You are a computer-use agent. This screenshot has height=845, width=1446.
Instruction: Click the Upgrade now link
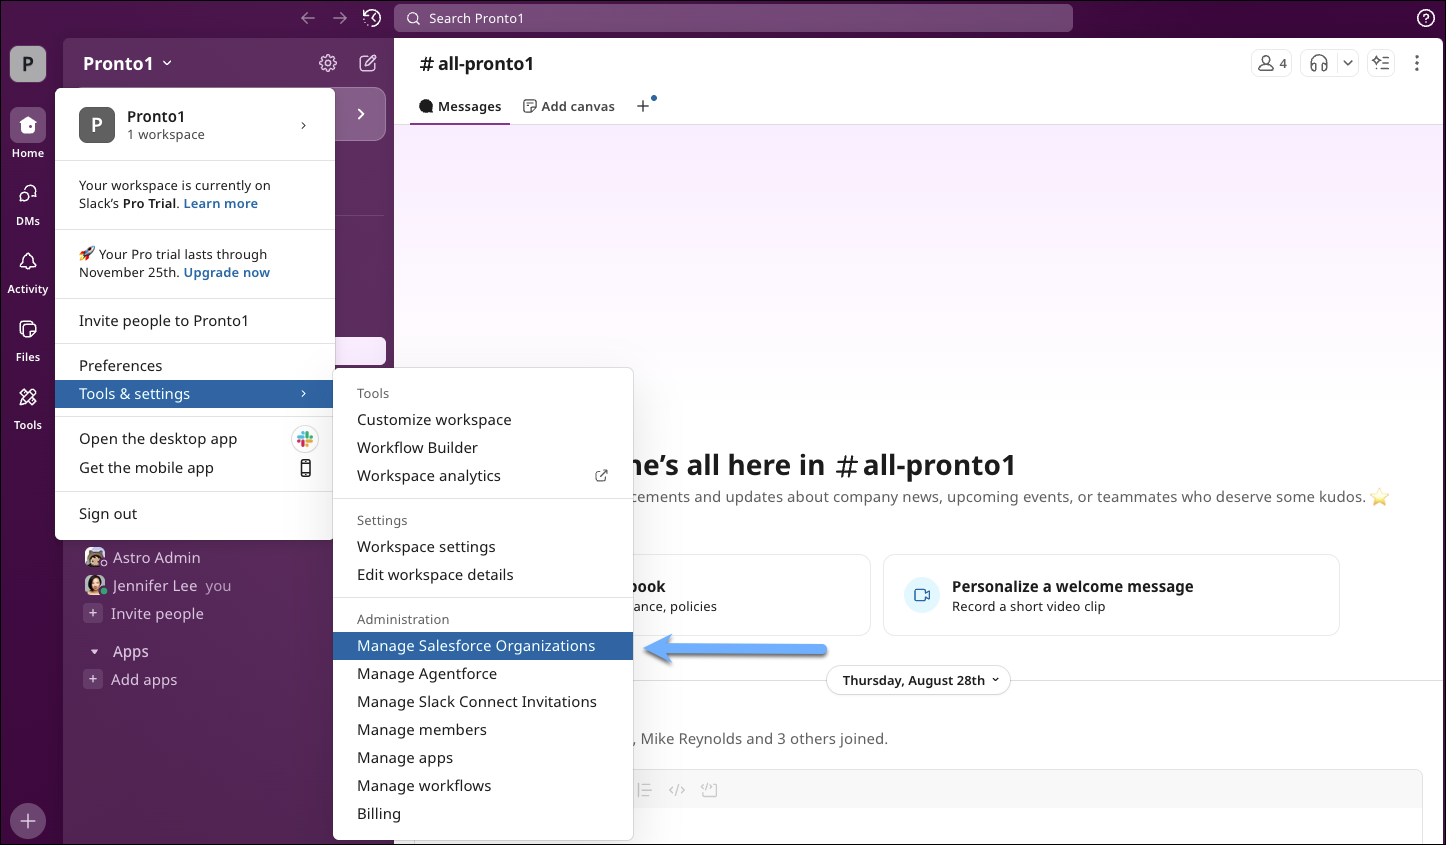click(x=226, y=271)
